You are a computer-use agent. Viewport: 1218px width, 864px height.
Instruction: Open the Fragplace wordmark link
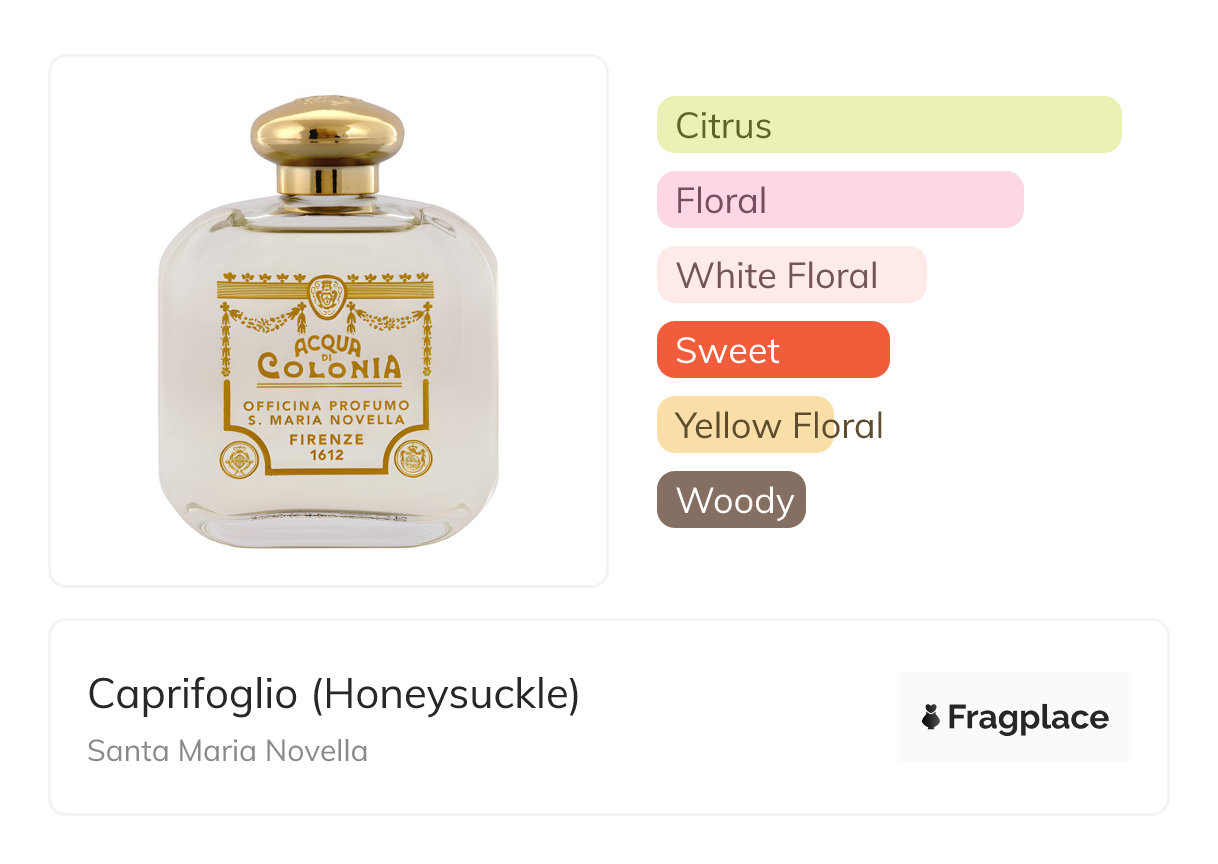point(1028,717)
